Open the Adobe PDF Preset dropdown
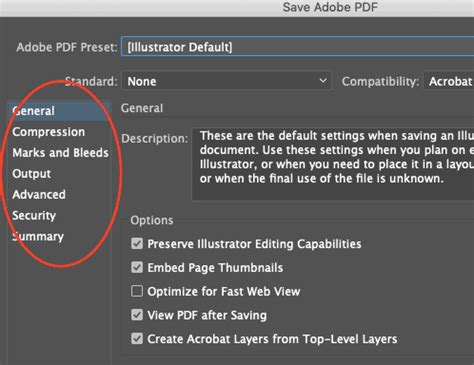 pos(297,47)
